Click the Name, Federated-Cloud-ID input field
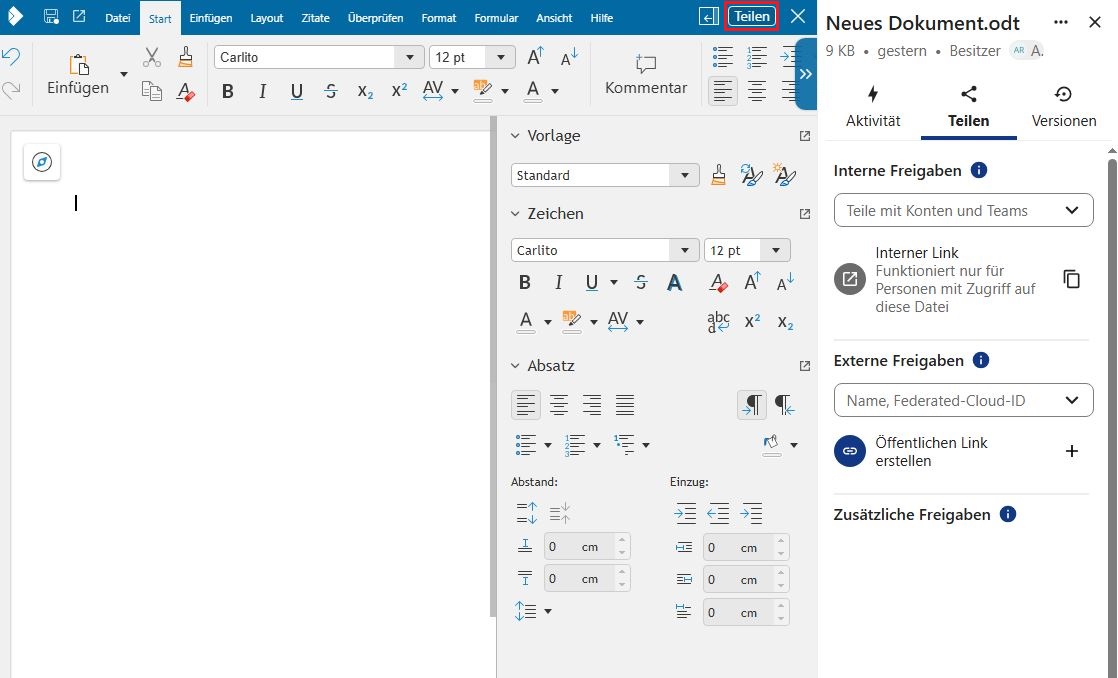 pos(950,400)
